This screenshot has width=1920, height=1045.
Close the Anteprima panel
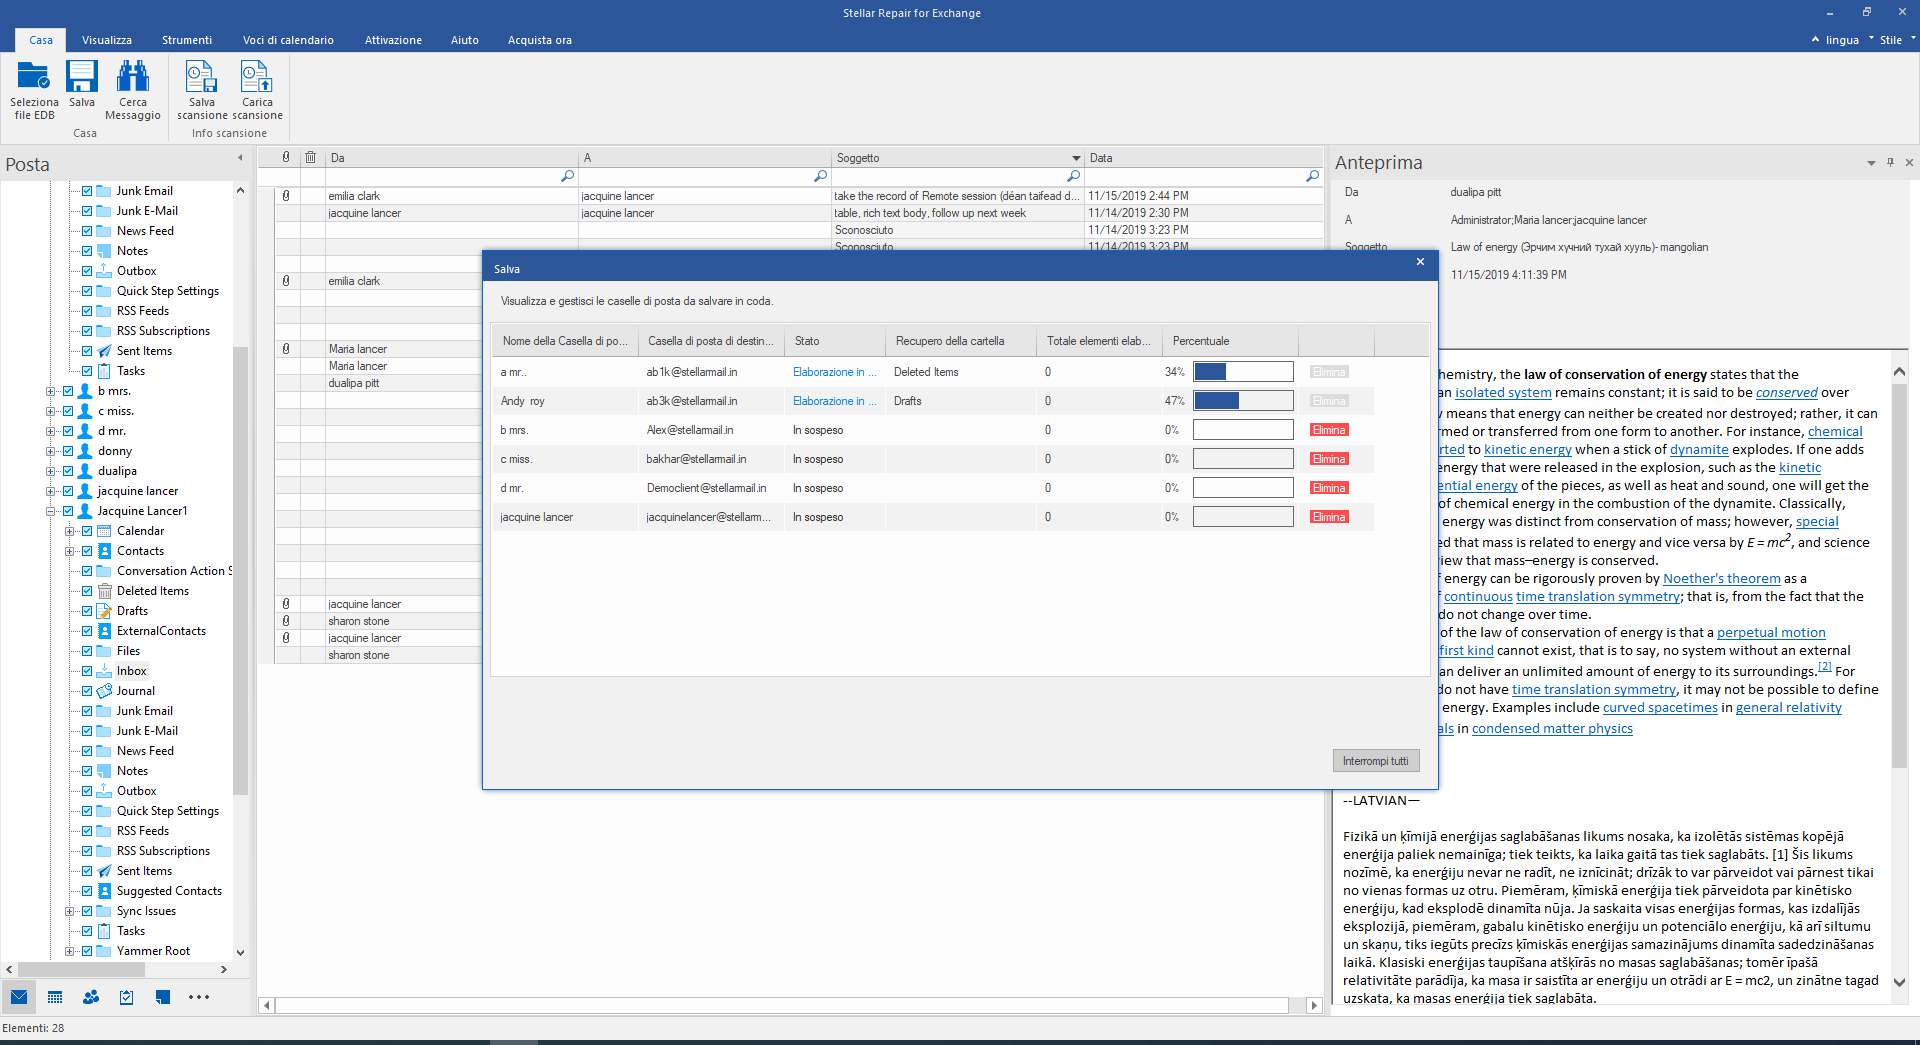[x=1909, y=162]
